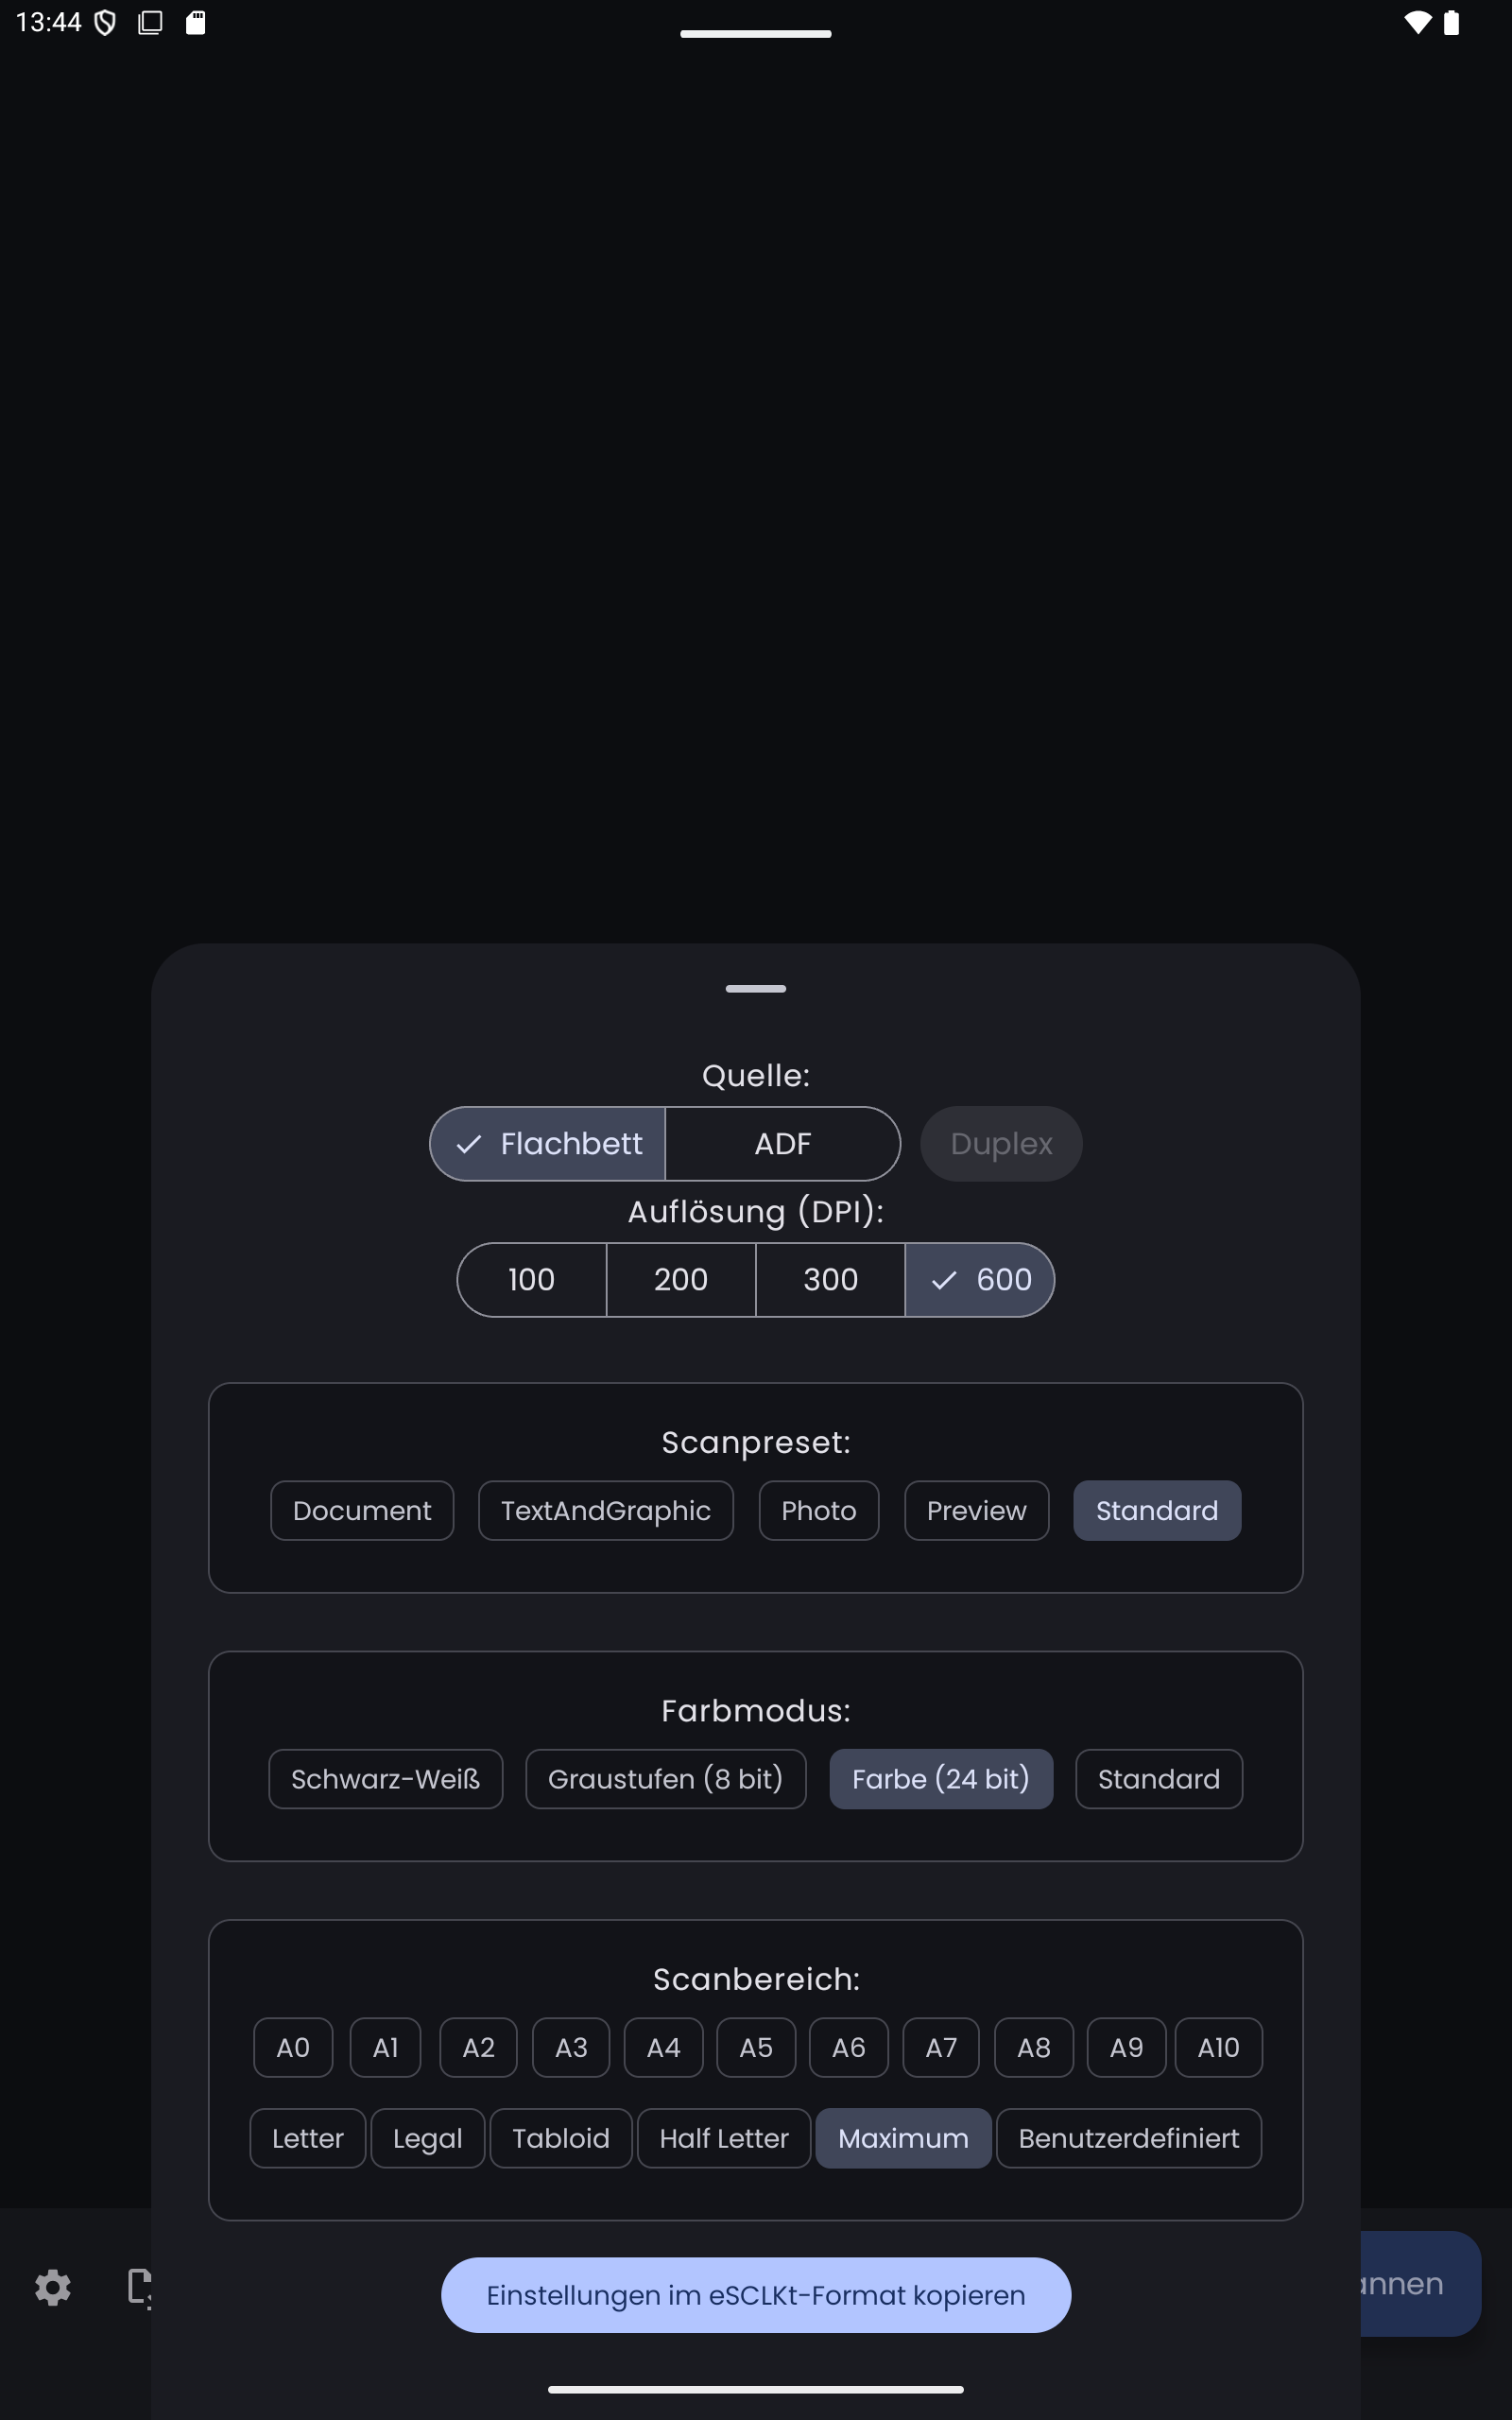
Task: Pick the Preview scan preset
Action: coord(976,1510)
